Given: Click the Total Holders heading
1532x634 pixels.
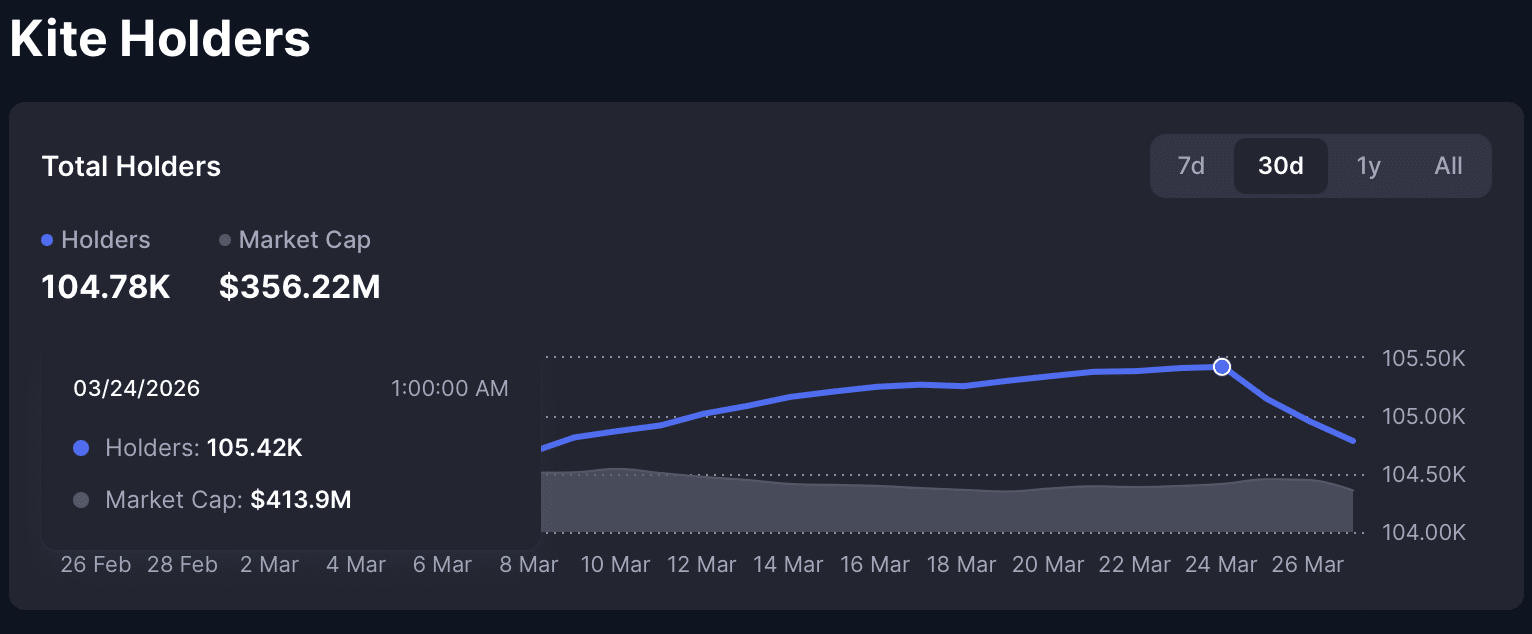Looking at the screenshot, I should pos(131,166).
